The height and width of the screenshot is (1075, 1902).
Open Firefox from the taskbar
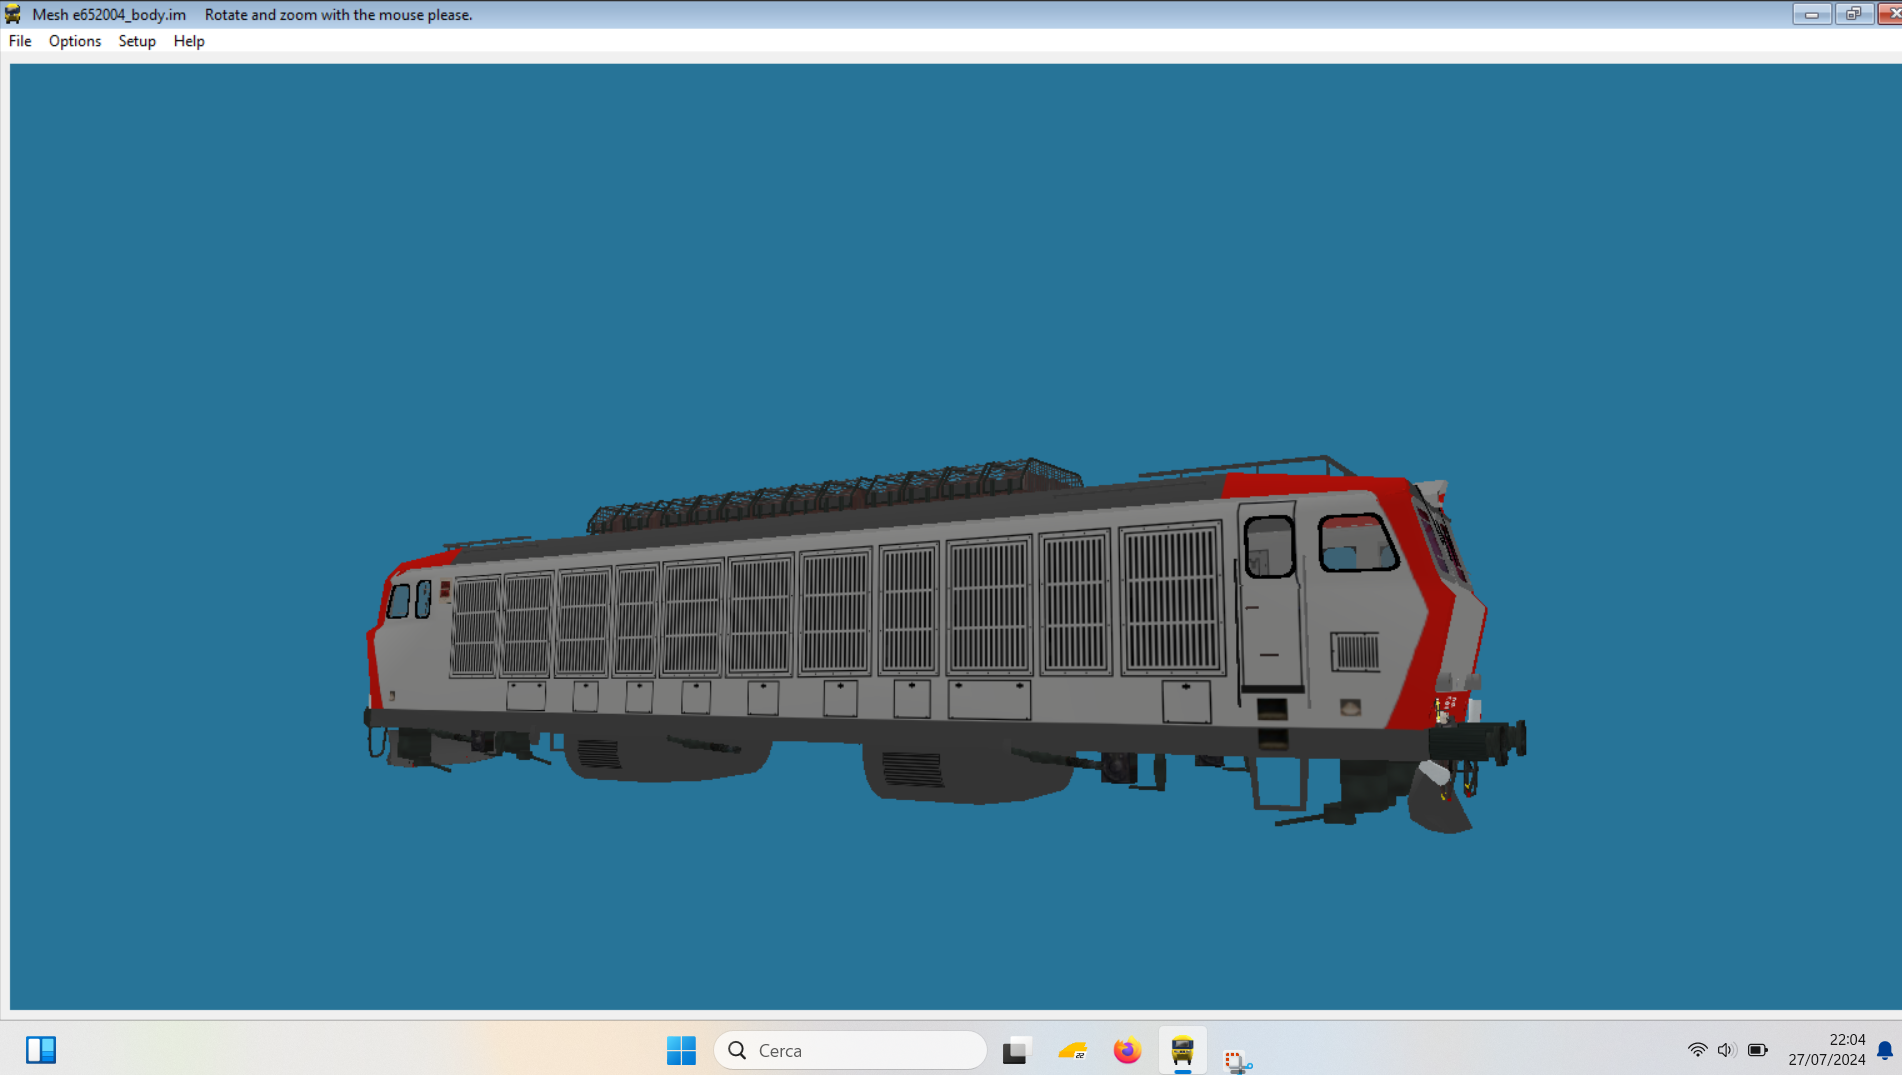[1127, 1050]
